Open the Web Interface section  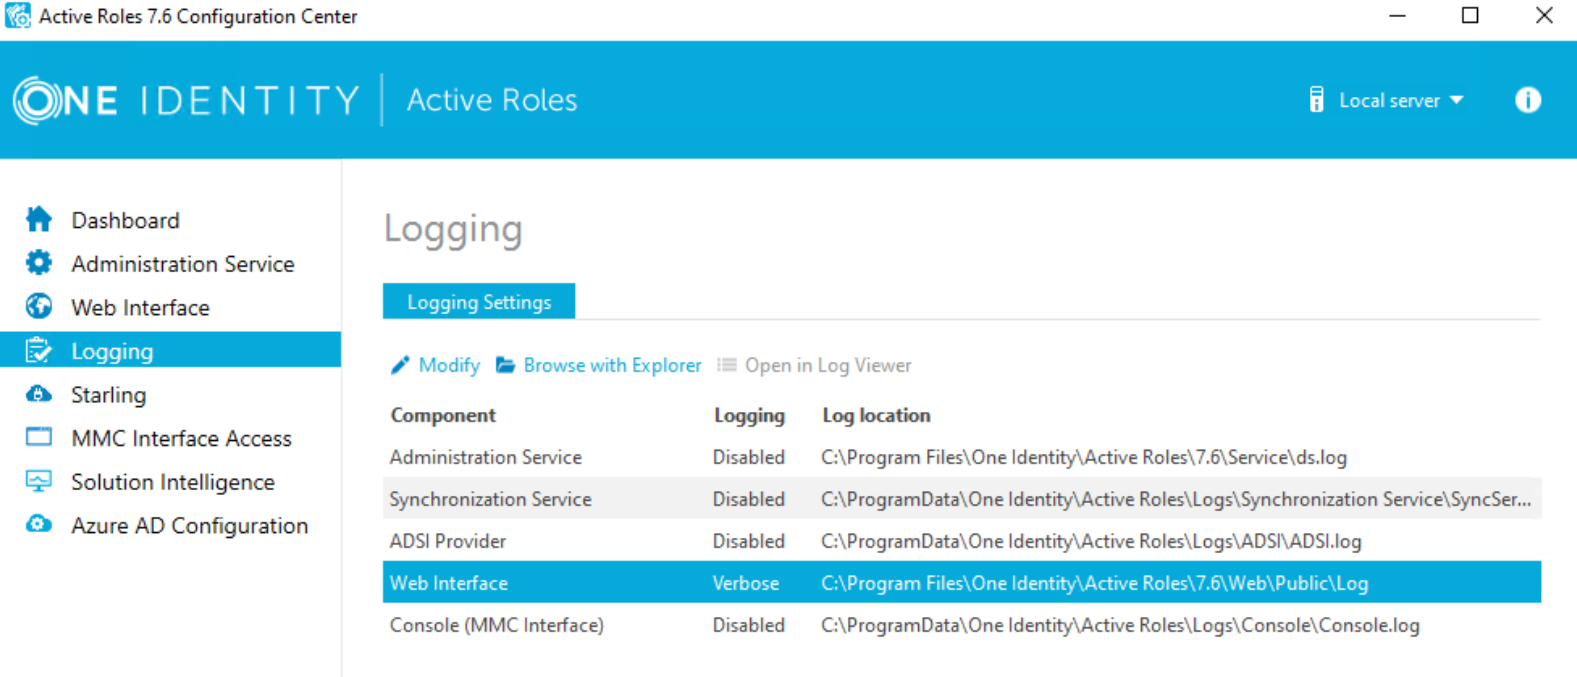pos(140,308)
